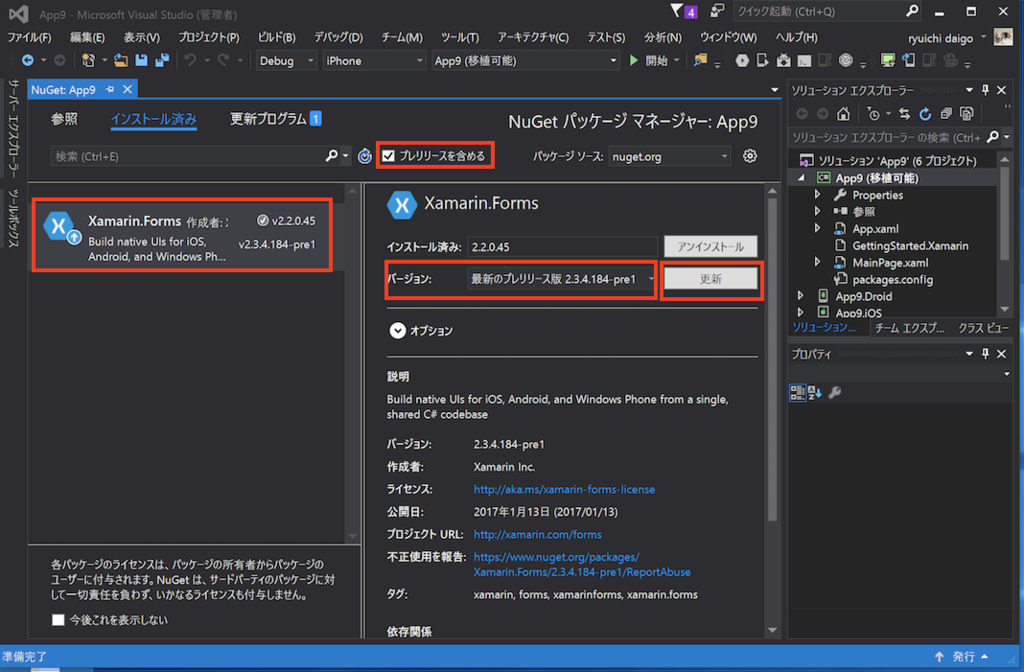Open the ビルド(B) menu
This screenshot has height=672, width=1024.
[276, 37]
